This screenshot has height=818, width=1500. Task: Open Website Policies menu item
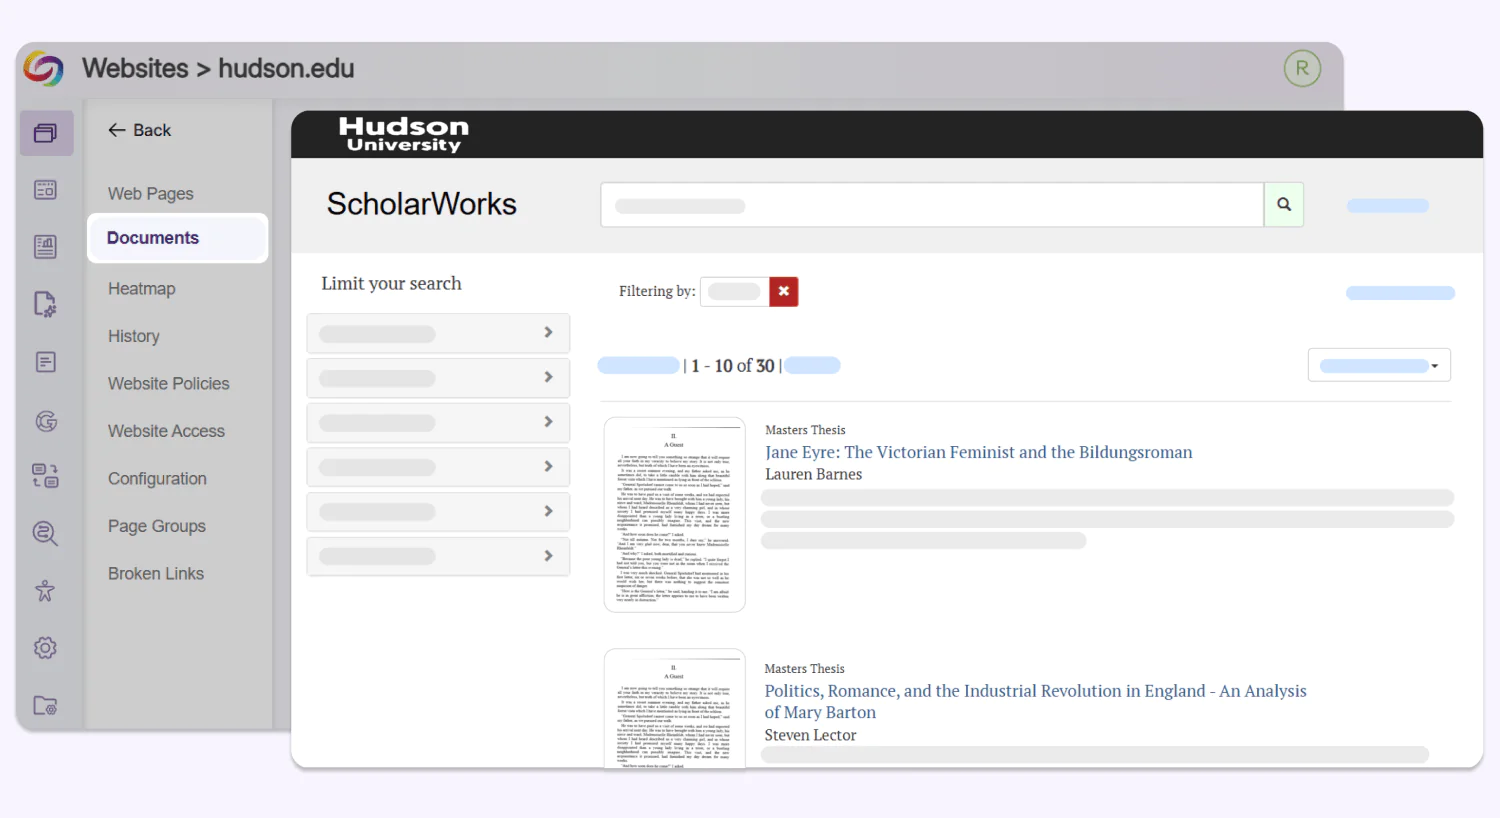pos(169,384)
